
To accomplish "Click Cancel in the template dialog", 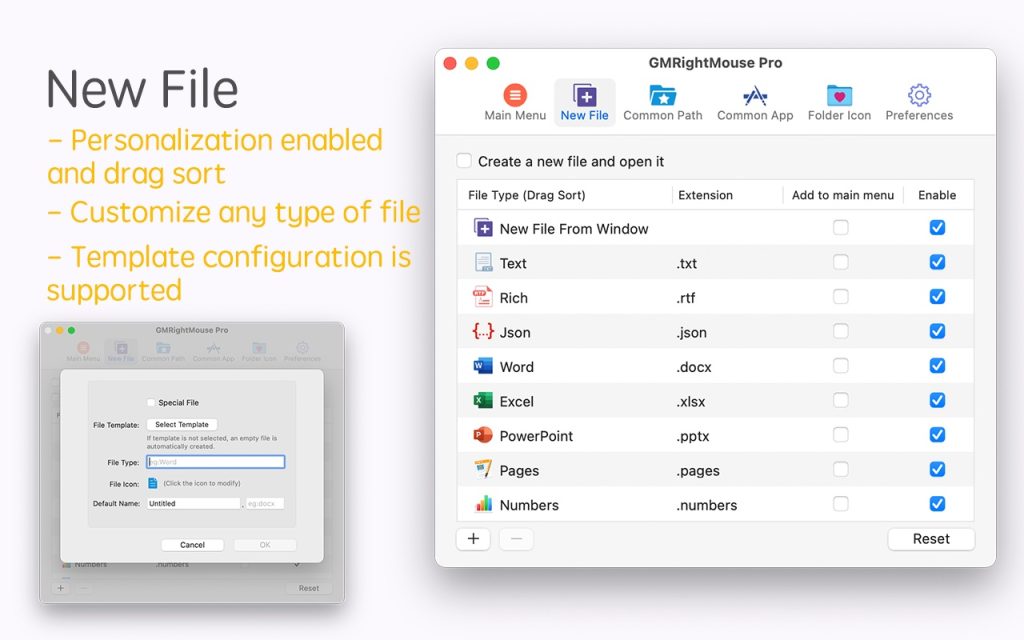I will point(192,544).
